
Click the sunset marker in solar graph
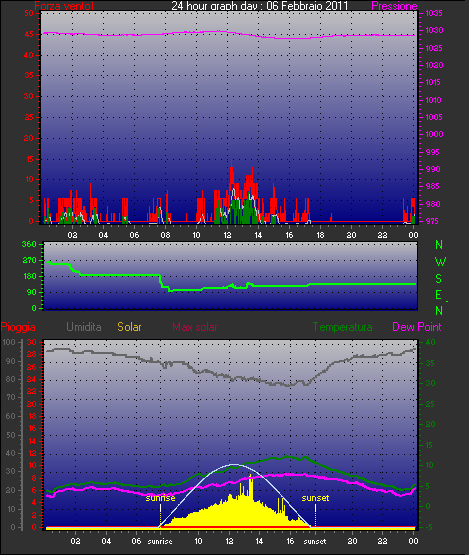[315, 498]
